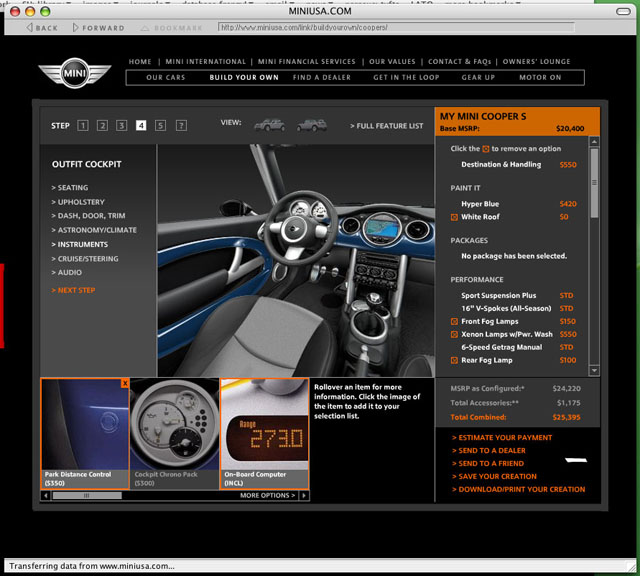Expand the Audio category
The width and height of the screenshot is (640, 576).
[x=67, y=272]
